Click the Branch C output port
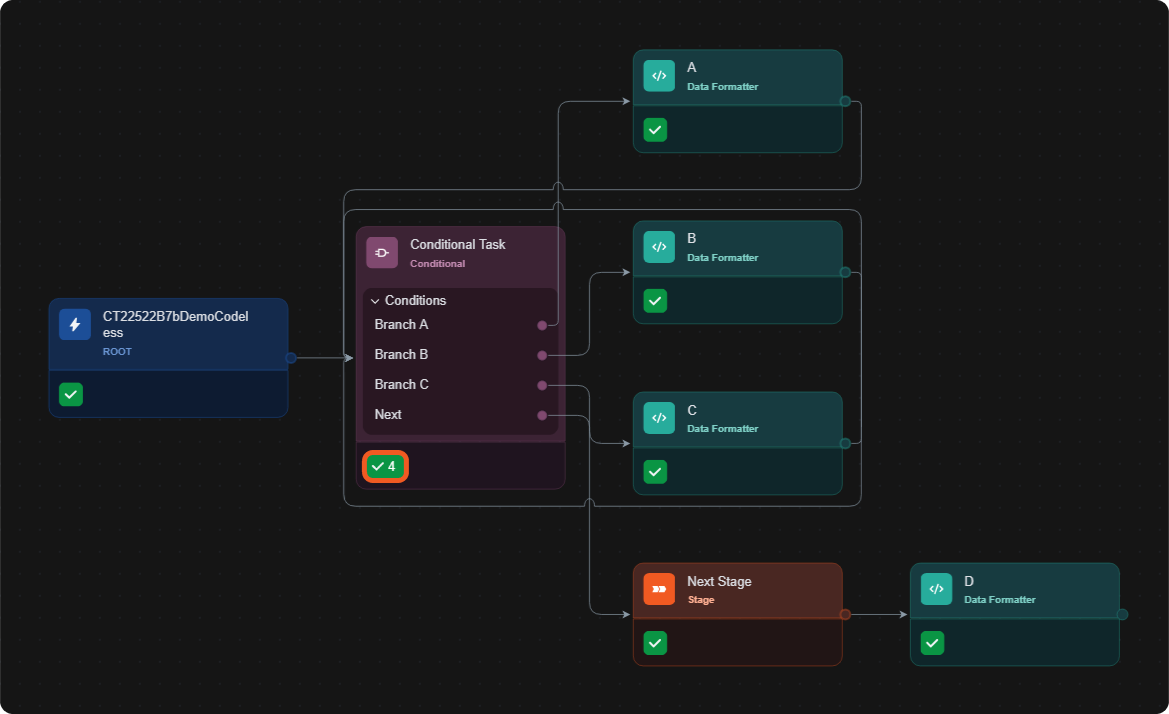The width and height of the screenshot is (1169, 714). (x=542, y=385)
